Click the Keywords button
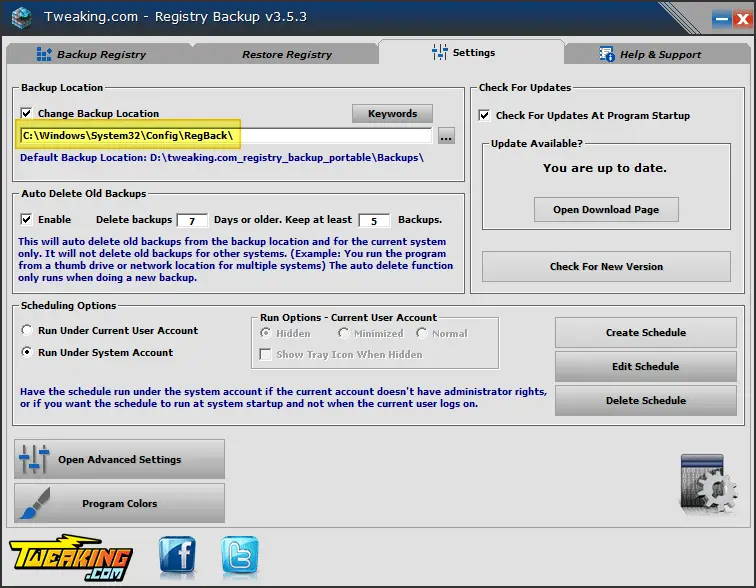This screenshot has width=756, height=588. (392, 114)
